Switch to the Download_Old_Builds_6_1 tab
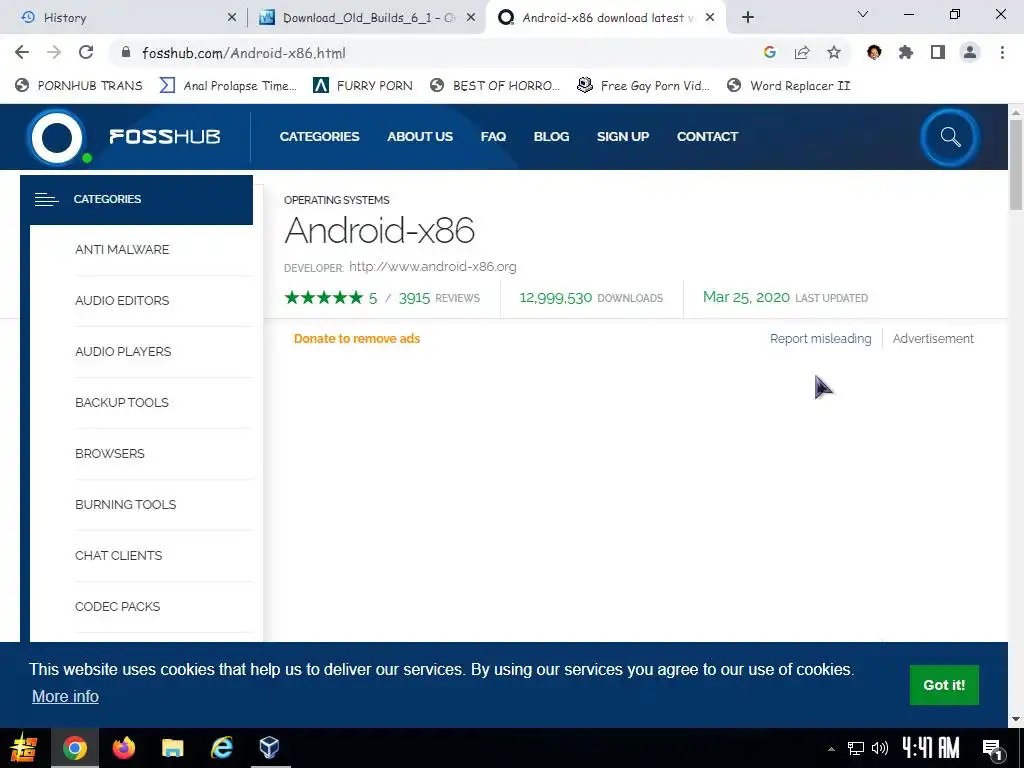The image size is (1024, 768). click(366, 18)
